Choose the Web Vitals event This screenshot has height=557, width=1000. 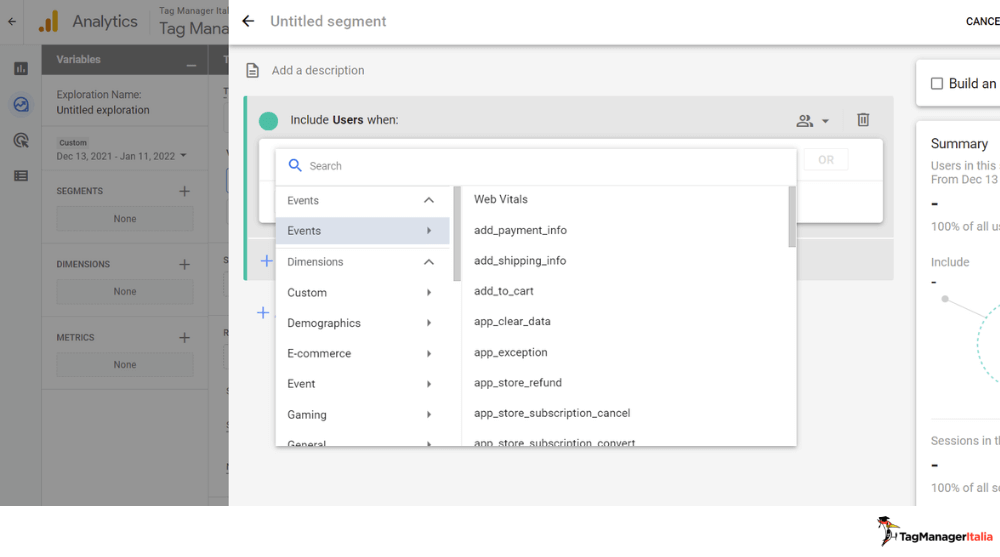(501, 199)
